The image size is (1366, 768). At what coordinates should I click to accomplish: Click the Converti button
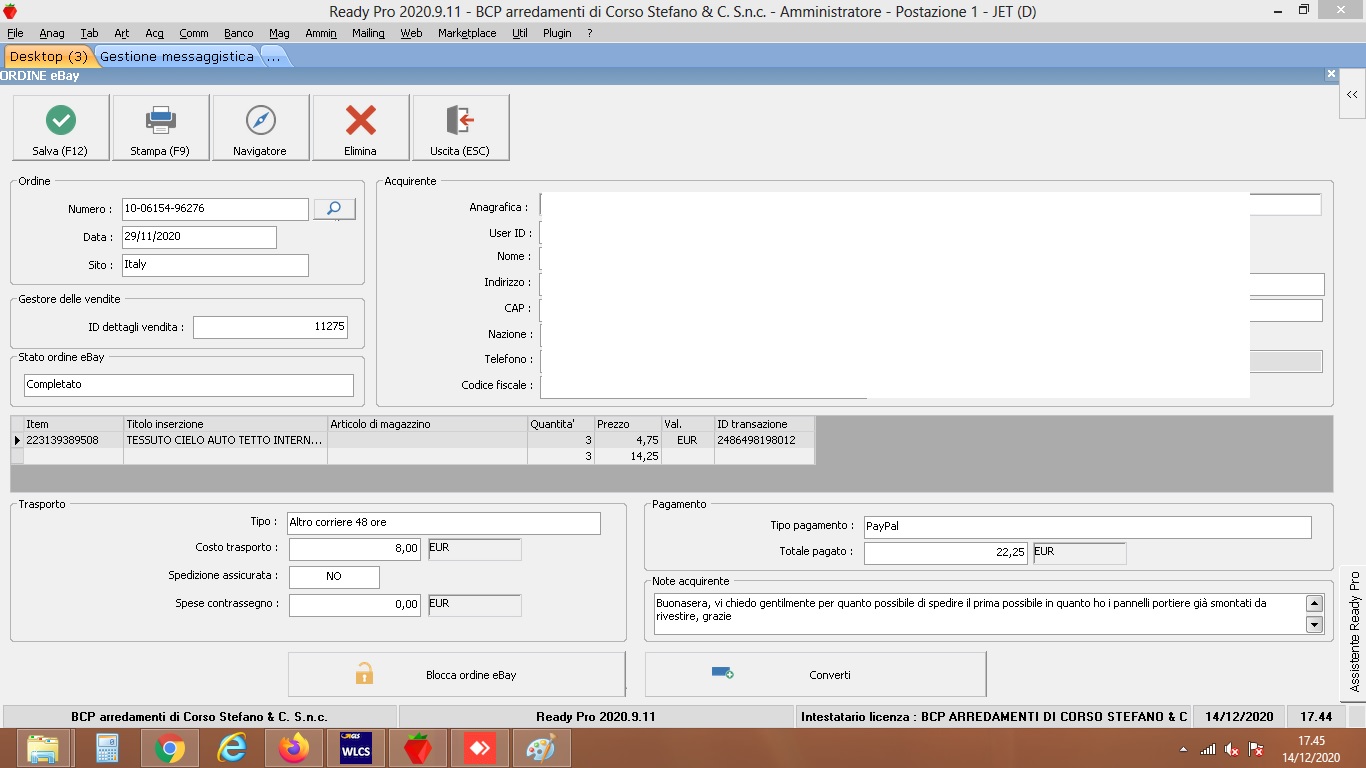point(815,674)
